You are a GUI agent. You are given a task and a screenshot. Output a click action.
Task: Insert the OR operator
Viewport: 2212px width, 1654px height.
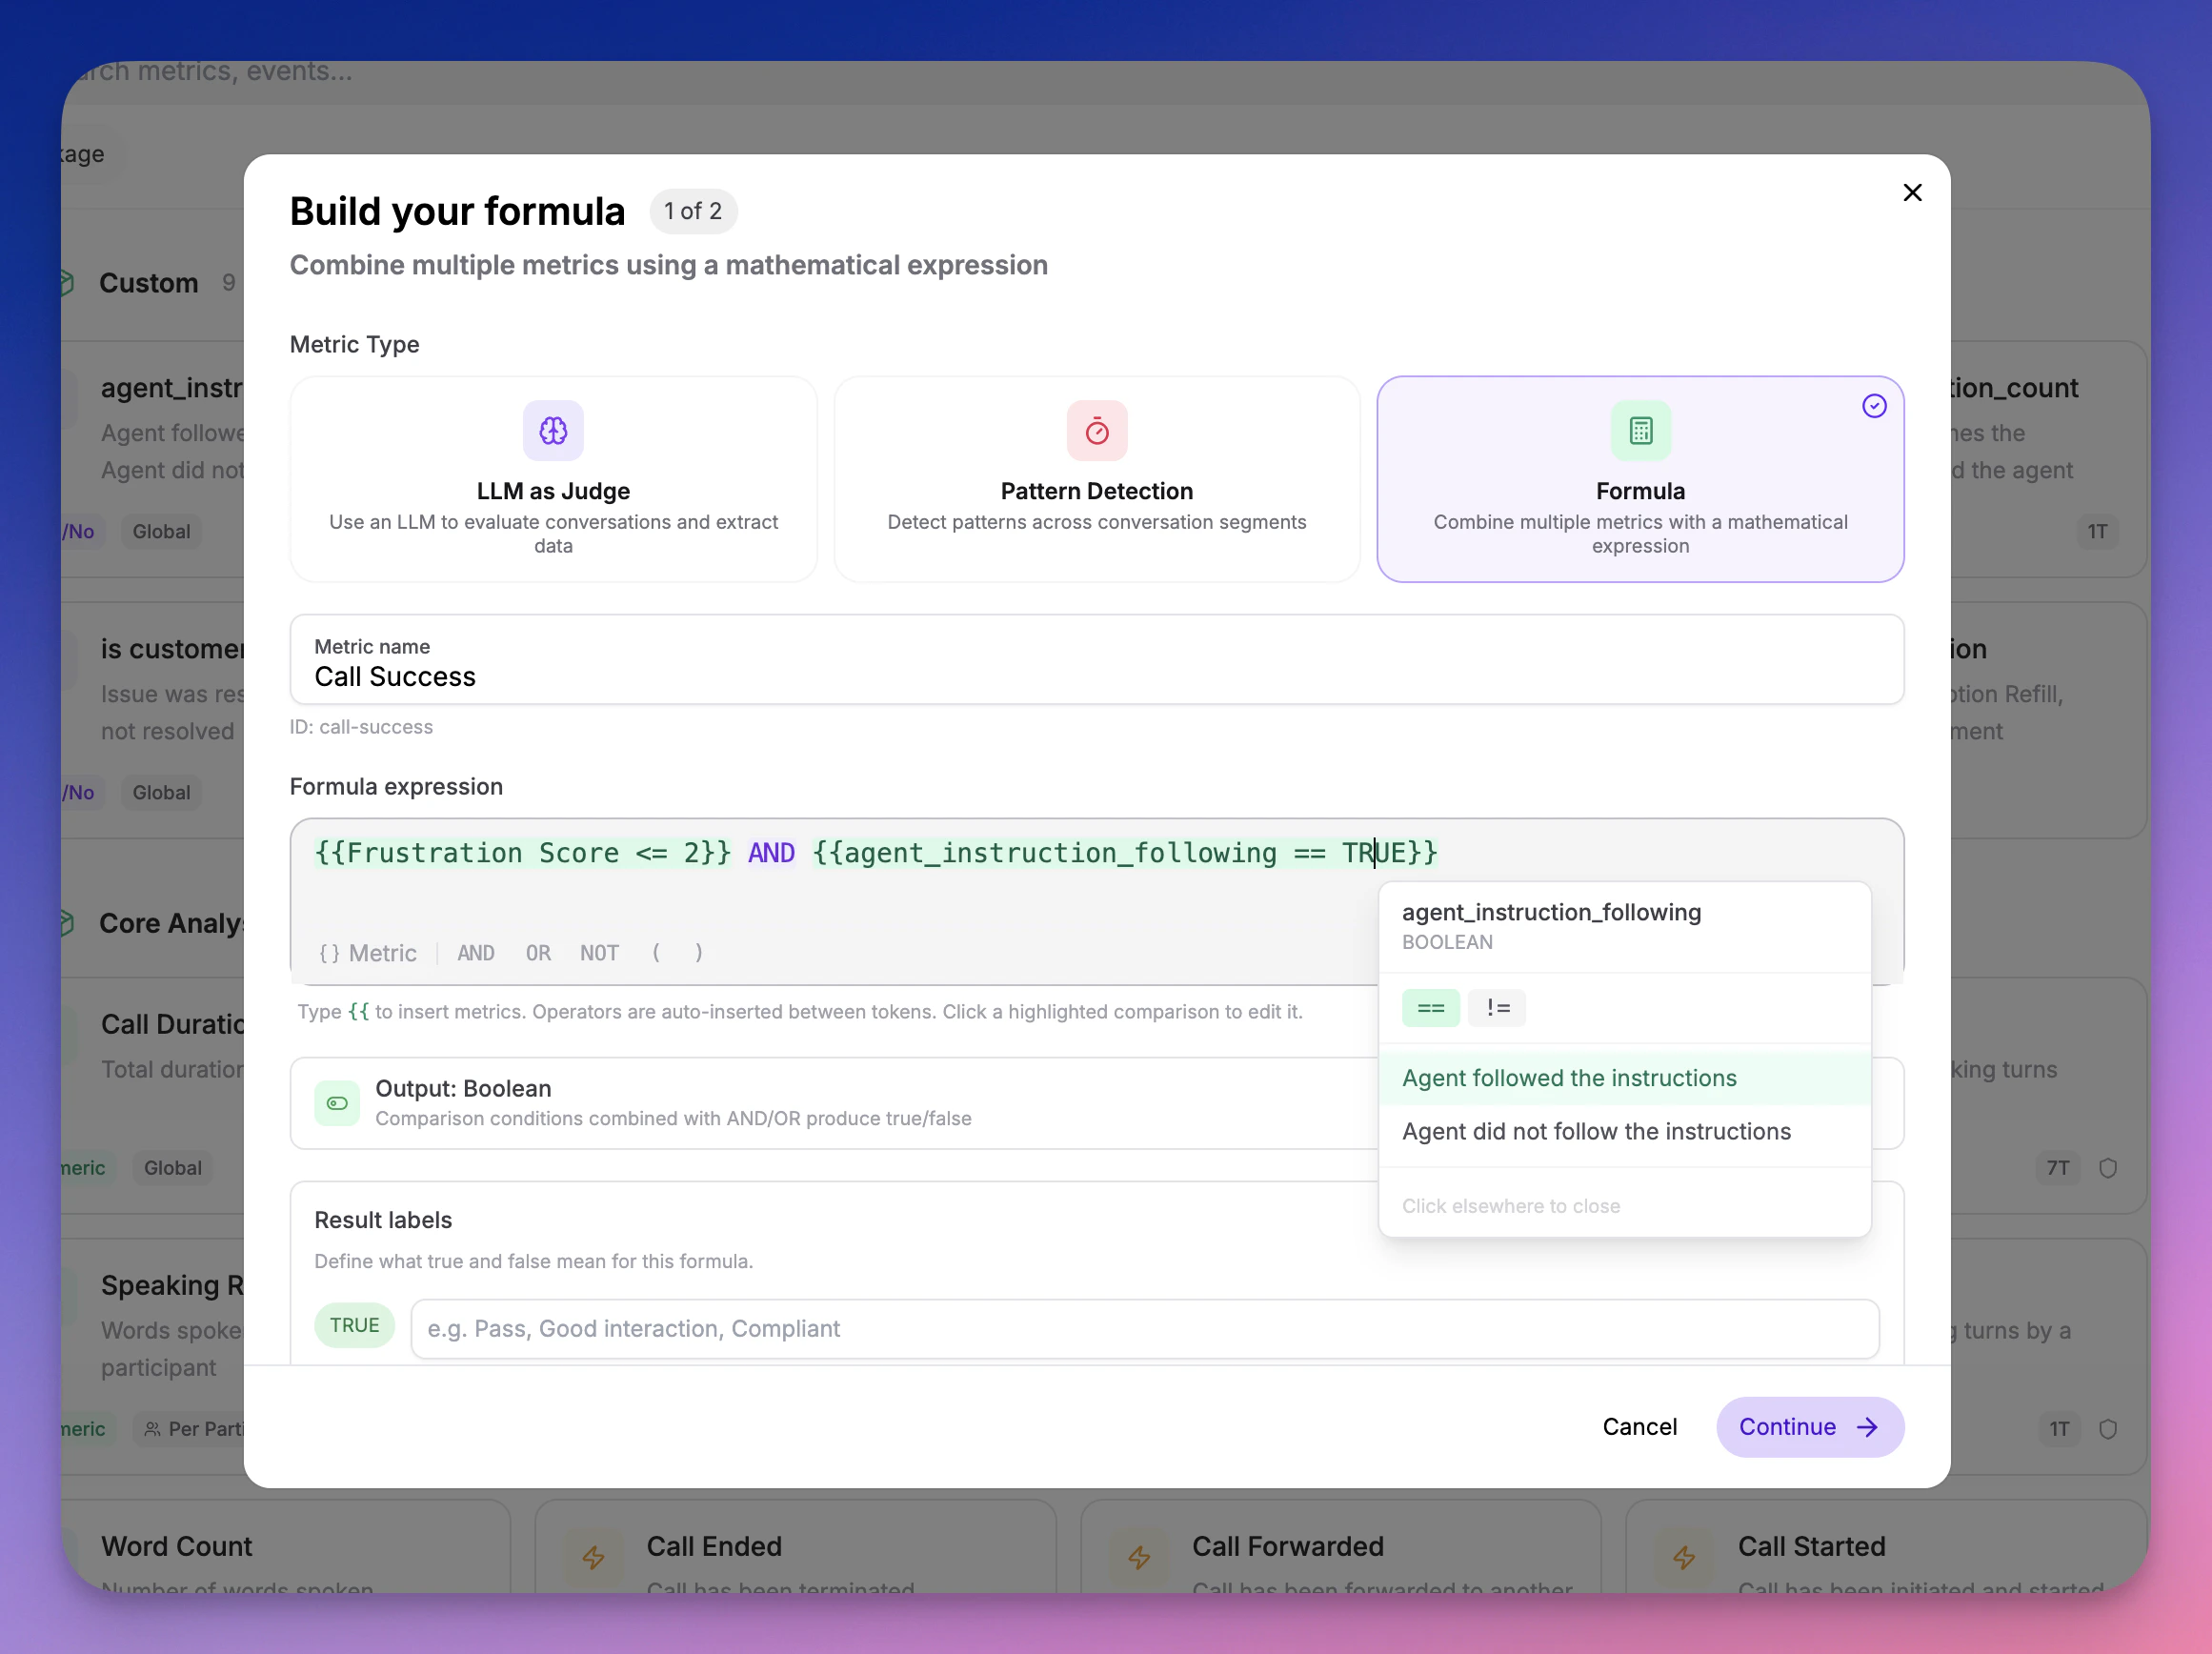pos(538,953)
